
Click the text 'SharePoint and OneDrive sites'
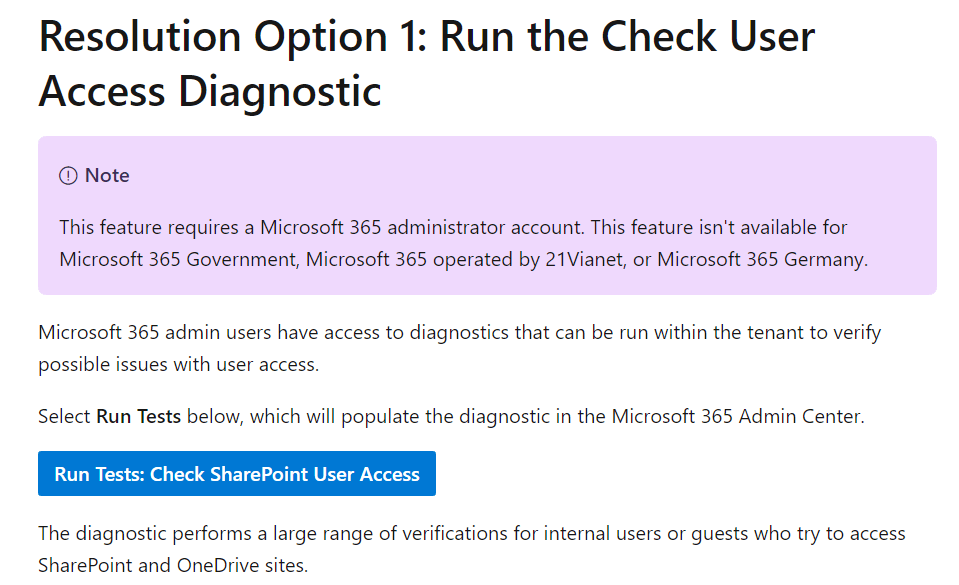(x=171, y=565)
